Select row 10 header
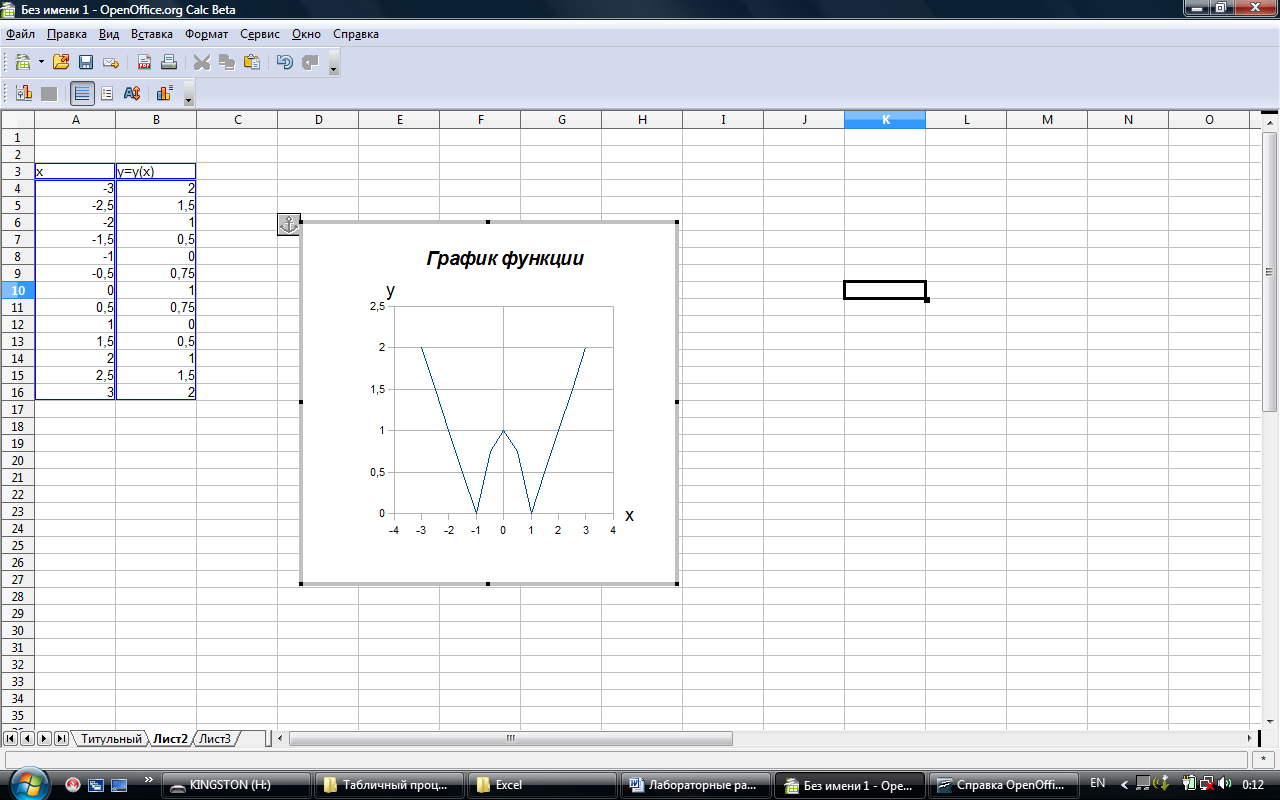Image resolution: width=1280 pixels, height=800 pixels. 17,290
